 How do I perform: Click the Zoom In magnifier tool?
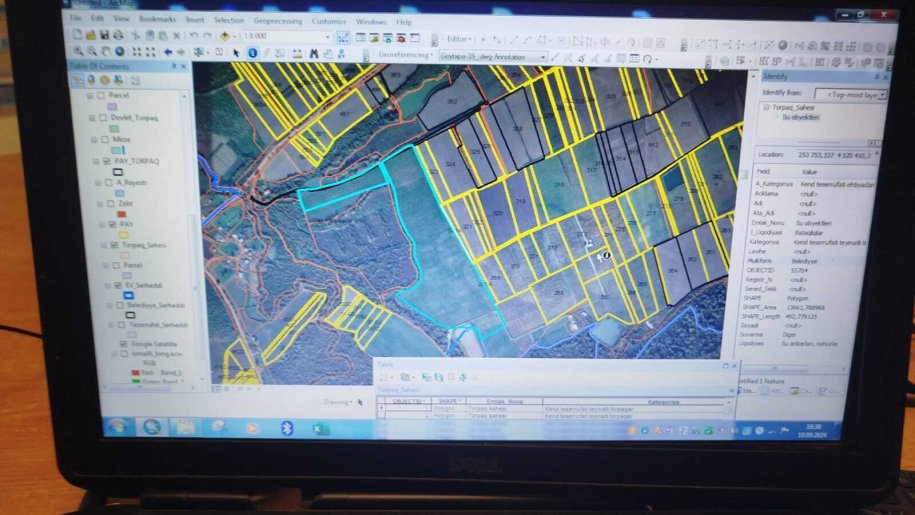pyautogui.click(x=78, y=50)
